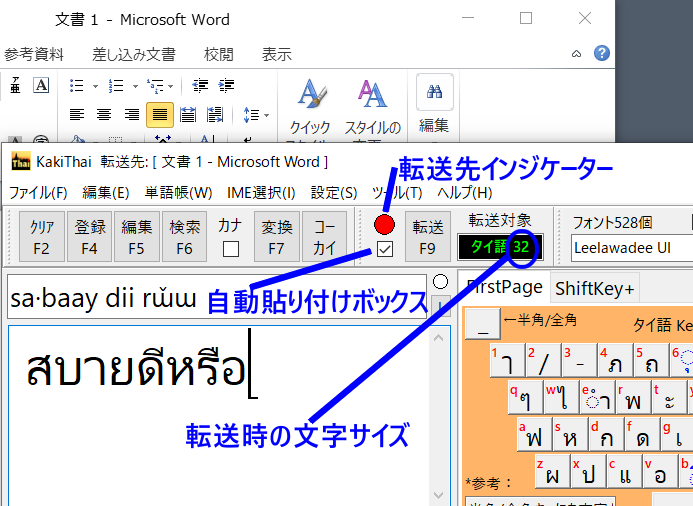Screen dimensions: 693x506
Task: Click the numbered list icon in Word
Action: pyautogui.click(x=116, y=86)
